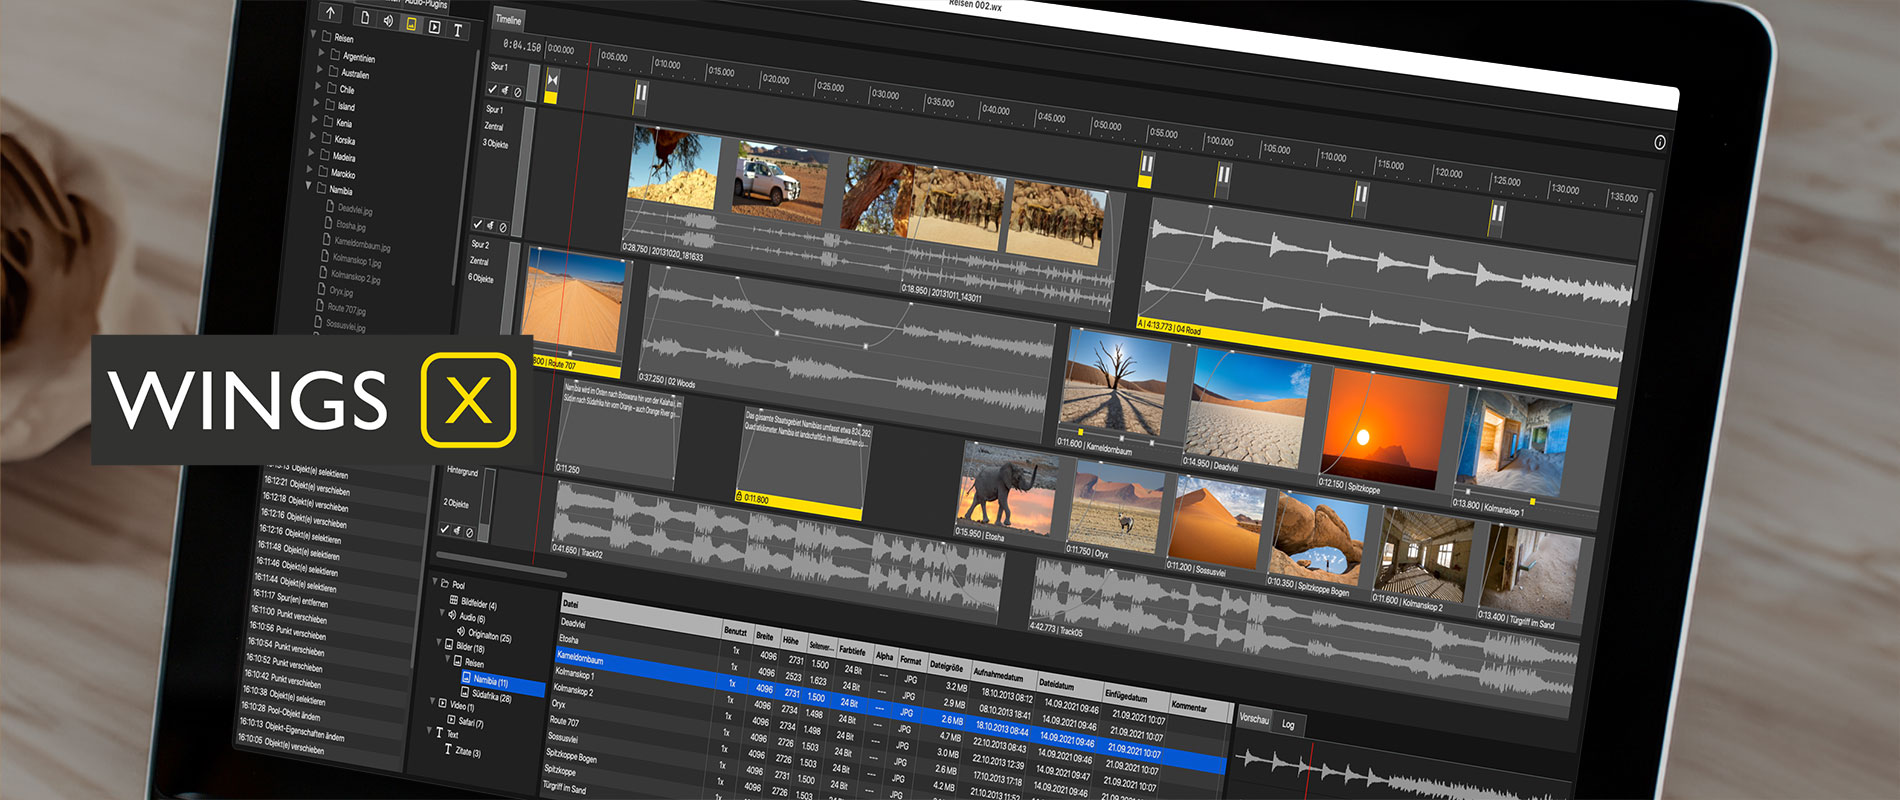This screenshot has width=1900, height=800.
Task: Select Bildfelder (4) in the Pool tree
Action: 478,604
